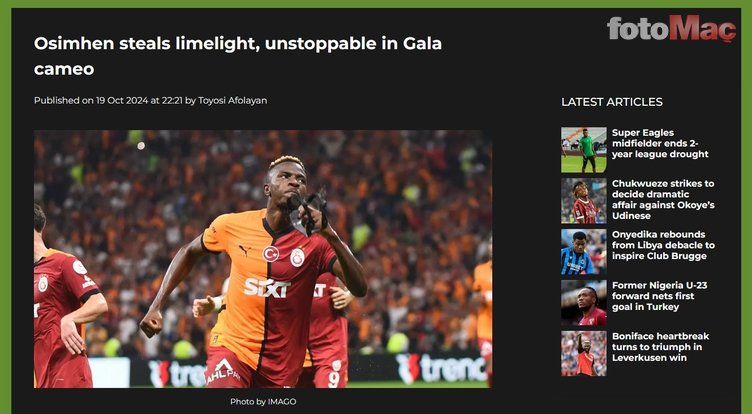Open the Onyedika article thumbnail image
Screen dimensions: 752x414
(584, 251)
